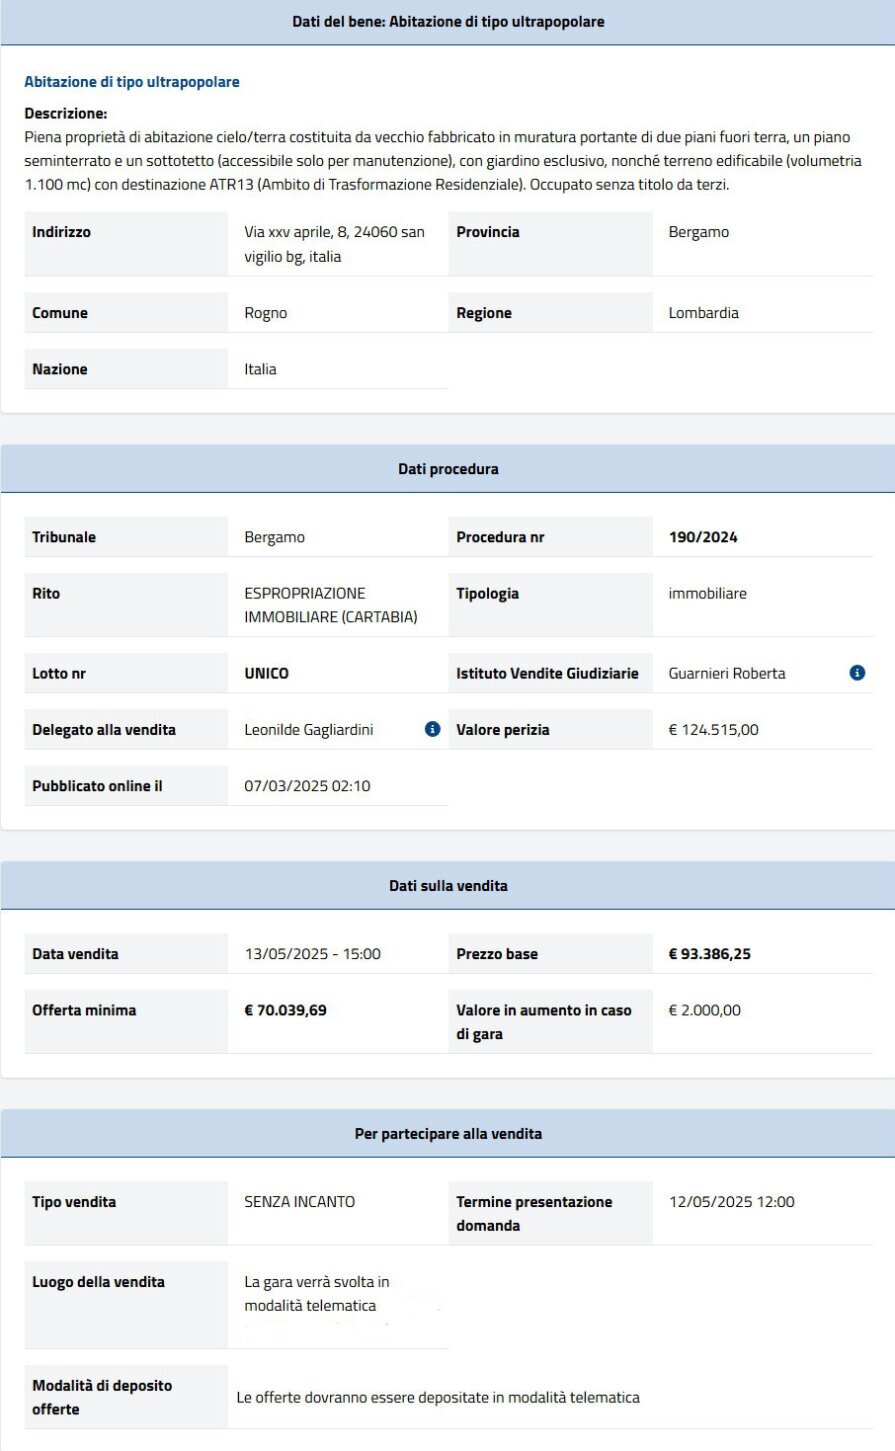Click the Comune value 'Rogno'
This screenshot has width=895, height=1451.
pos(265,313)
